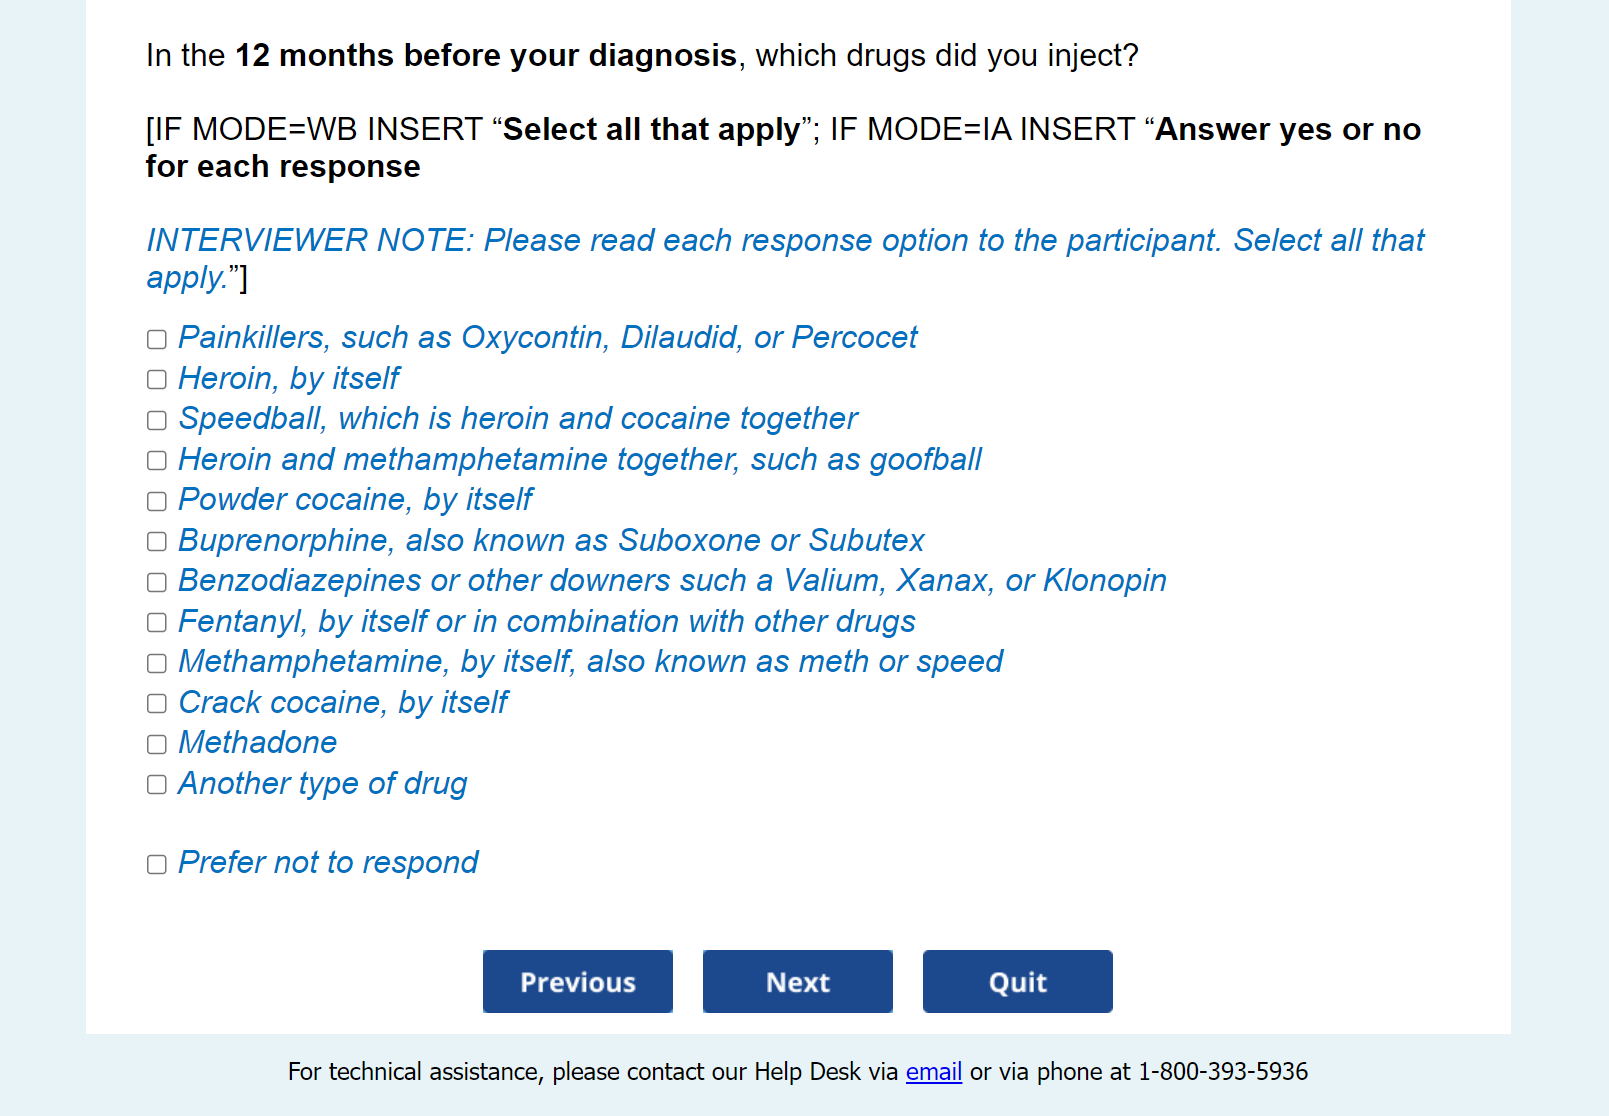
Task: Tick the Methadone checkbox
Action: click(x=157, y=745)
